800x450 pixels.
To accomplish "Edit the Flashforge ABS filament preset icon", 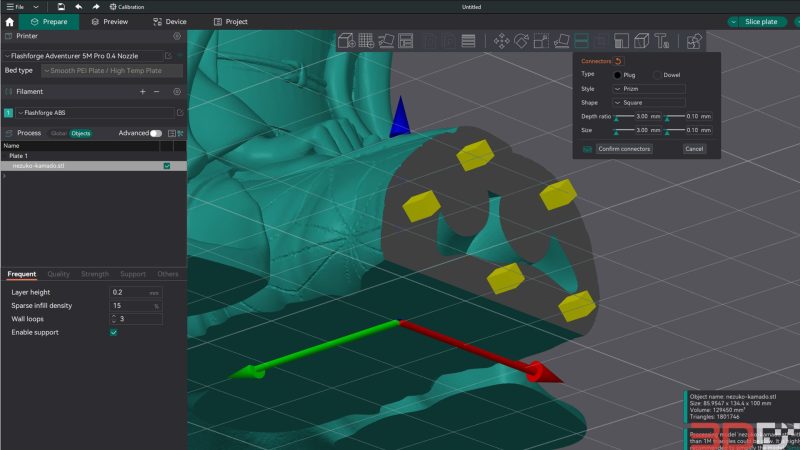I will coord(180,112).
